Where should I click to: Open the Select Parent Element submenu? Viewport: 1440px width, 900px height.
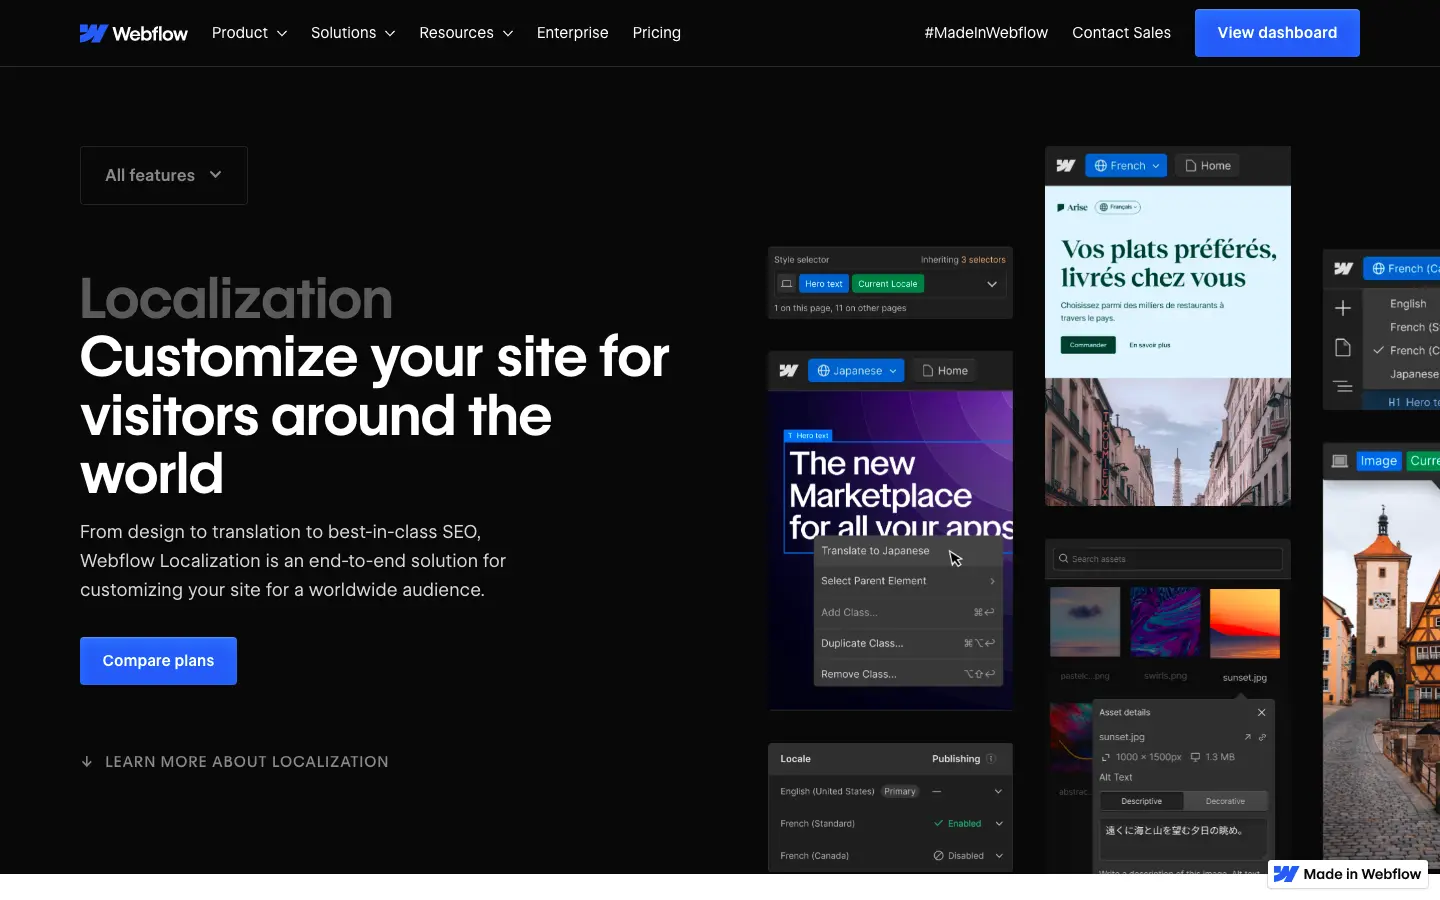(908, 581)
